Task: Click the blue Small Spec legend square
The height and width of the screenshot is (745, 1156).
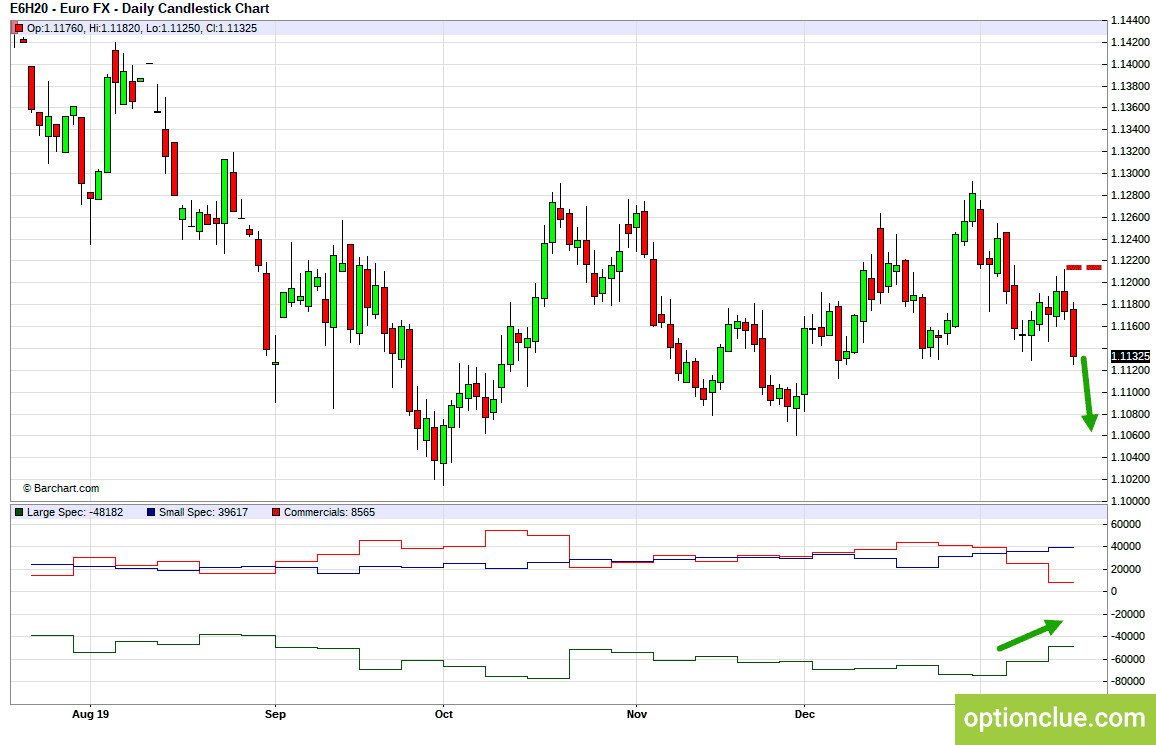Action: click(151, 512)
